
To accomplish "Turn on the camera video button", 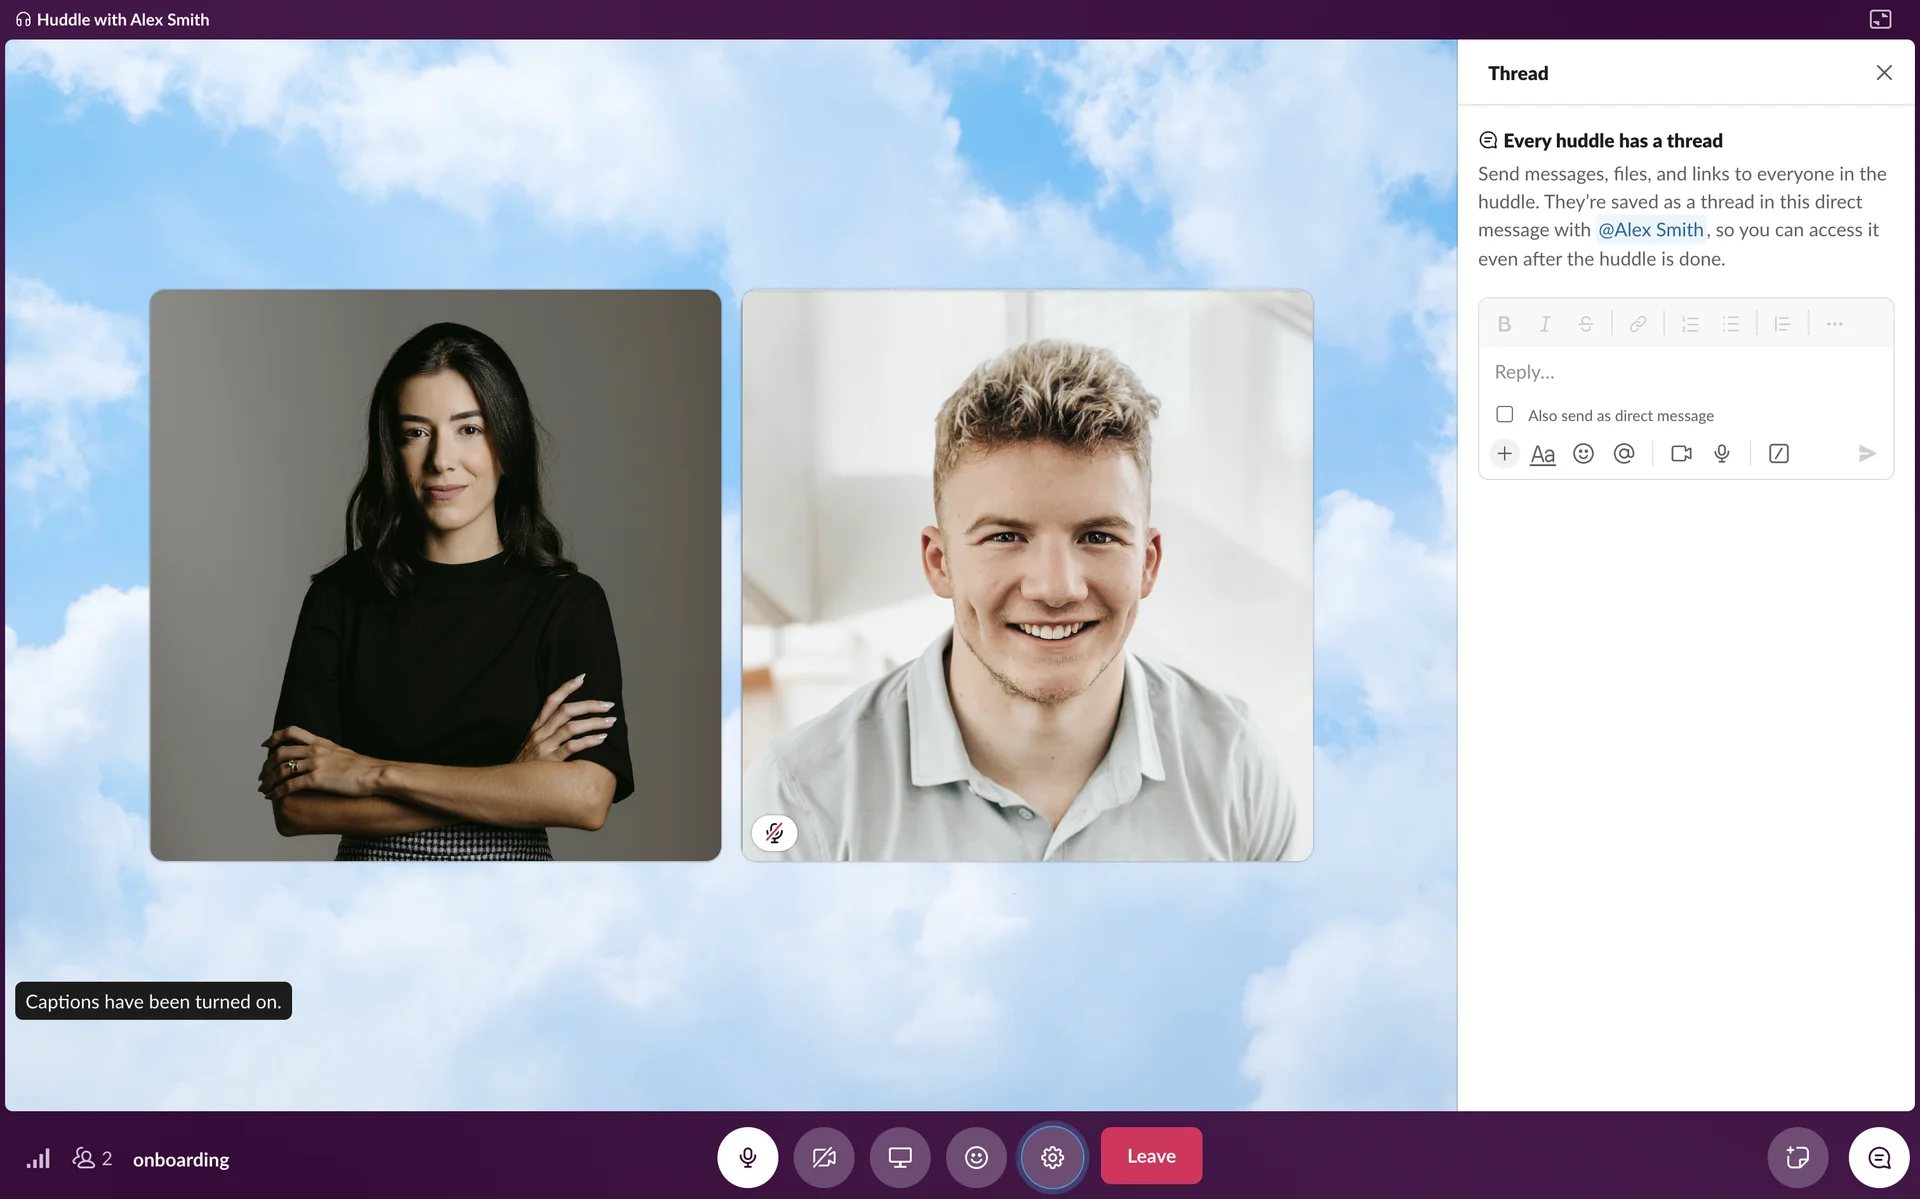I will coord(823,1157).
